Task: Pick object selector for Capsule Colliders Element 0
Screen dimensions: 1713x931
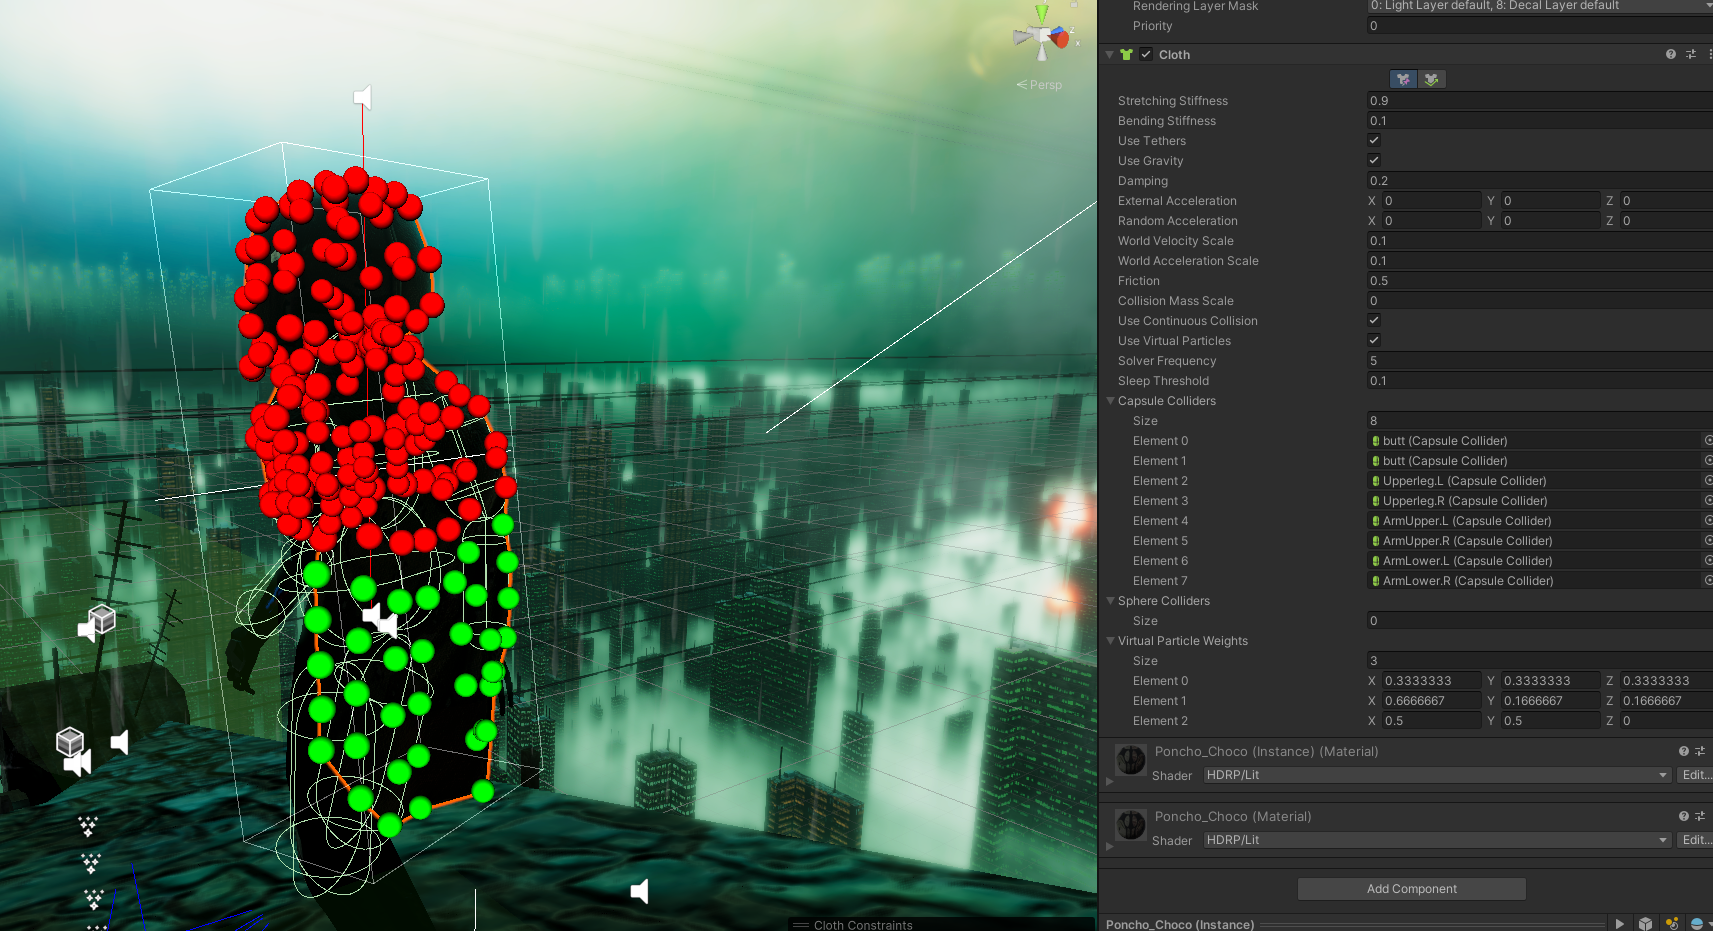Action: coord(1708,440)
